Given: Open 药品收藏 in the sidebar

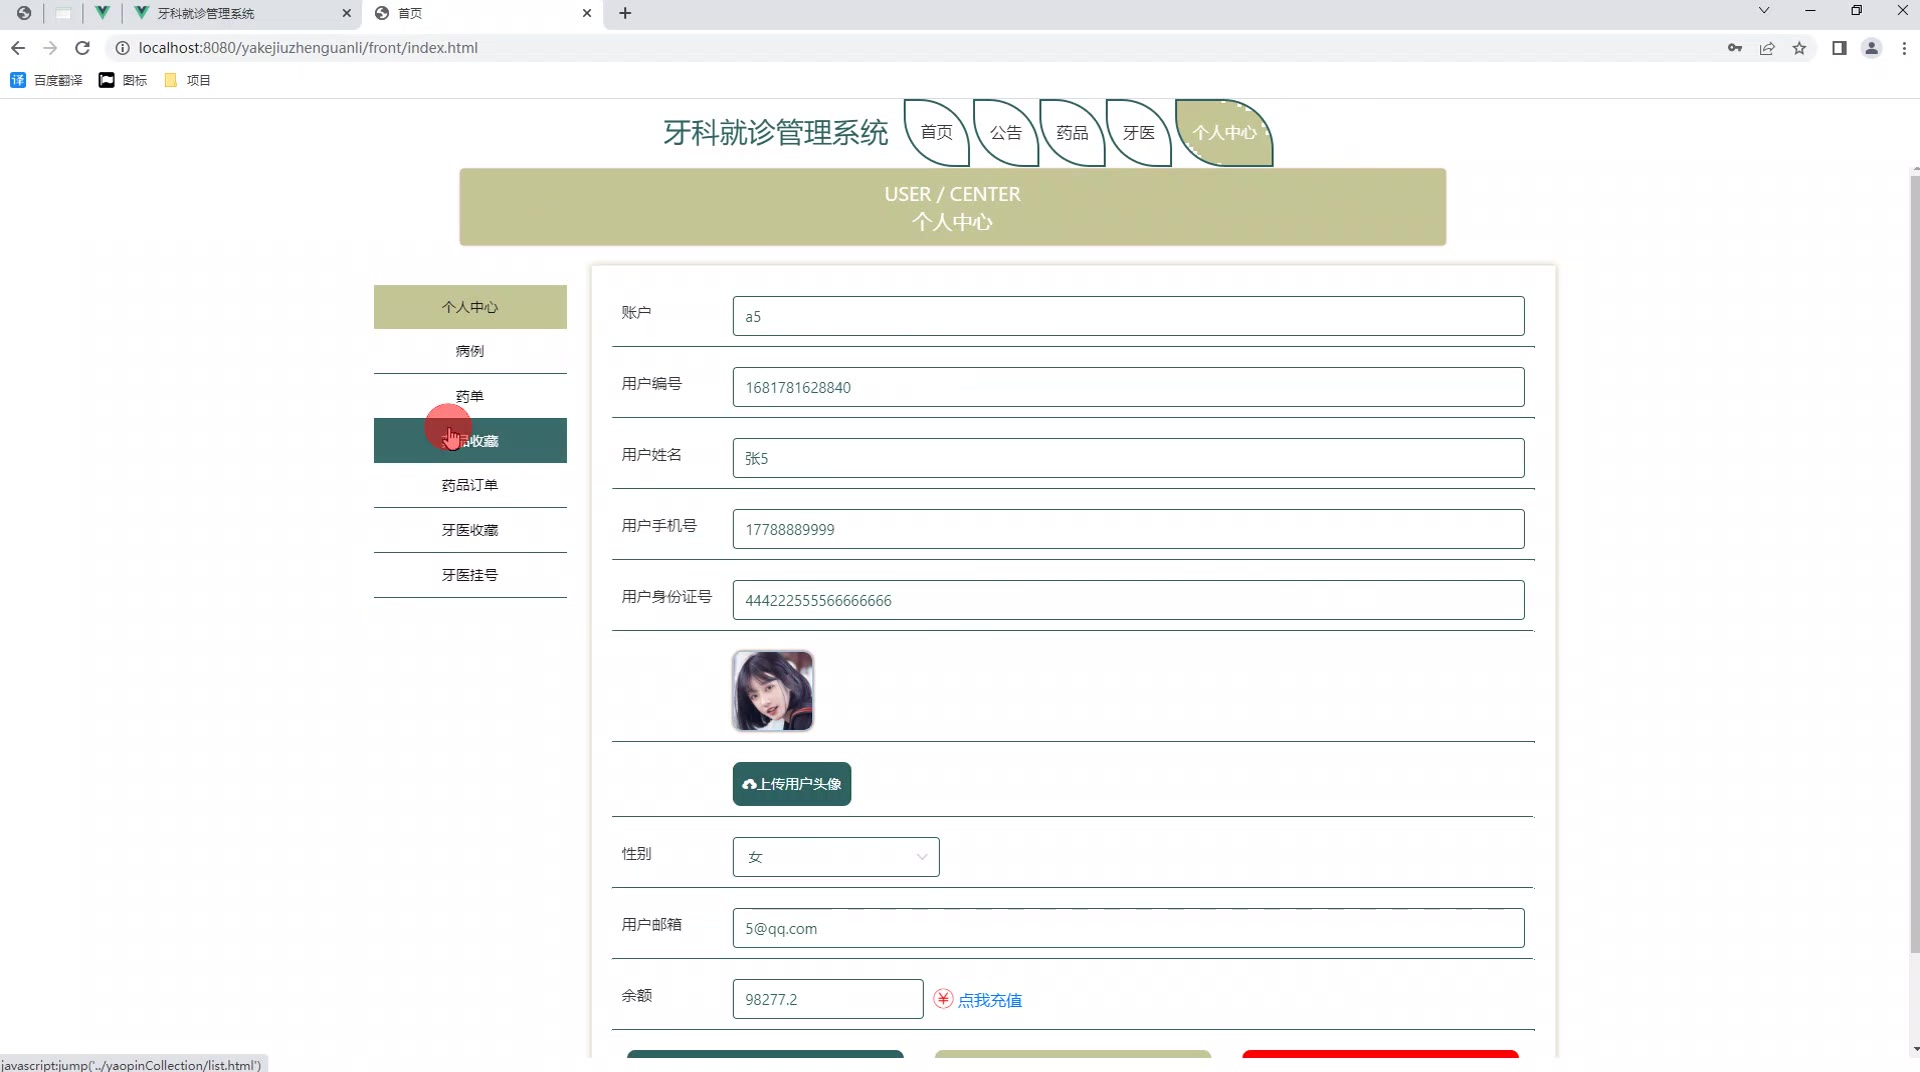Looking at the screenshot, I should [x=470, y=441].
